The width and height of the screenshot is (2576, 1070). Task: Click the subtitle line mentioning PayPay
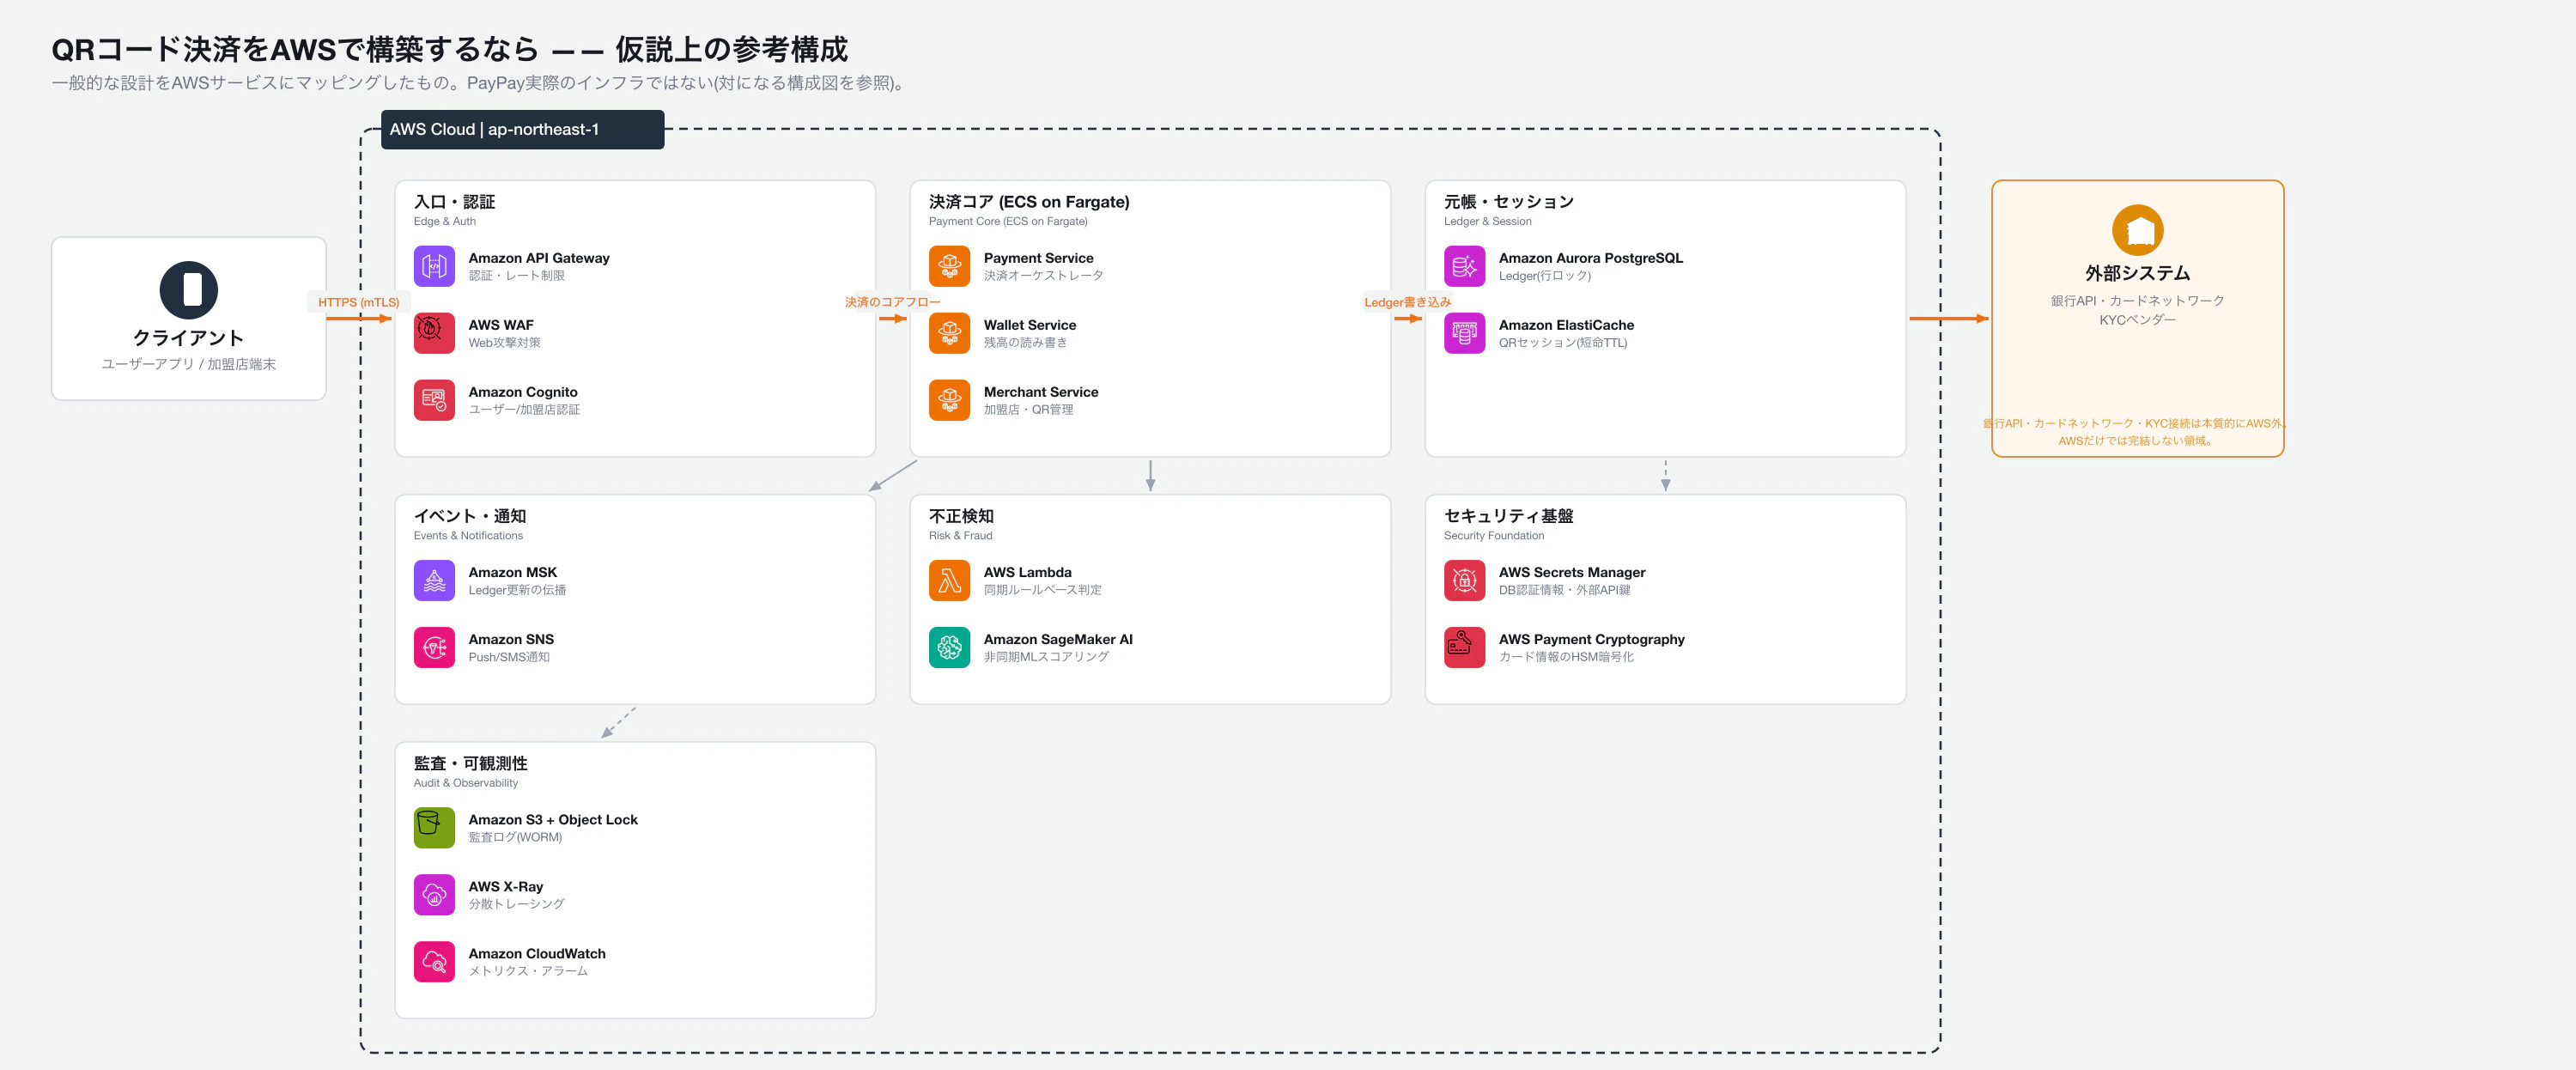(481, 83)
